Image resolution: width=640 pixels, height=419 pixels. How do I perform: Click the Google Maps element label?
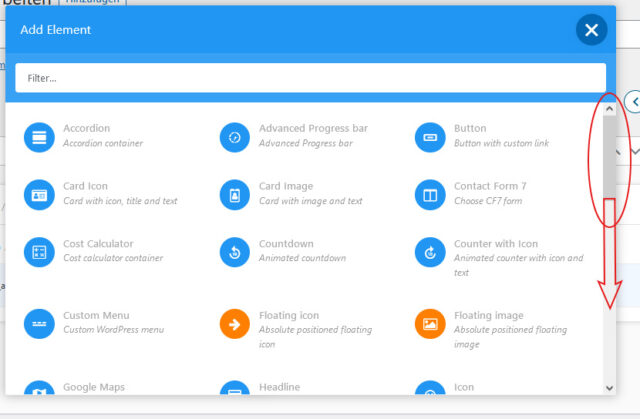pyautogui.click(x=94, y=387)
